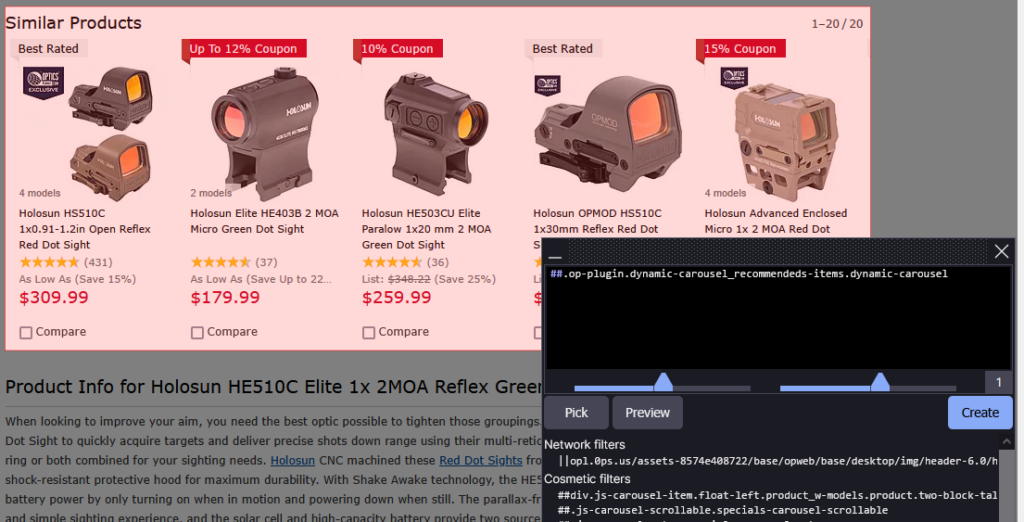Click Optics Exclusive badge on Advanced Enclosed Micro

[734, 78]
